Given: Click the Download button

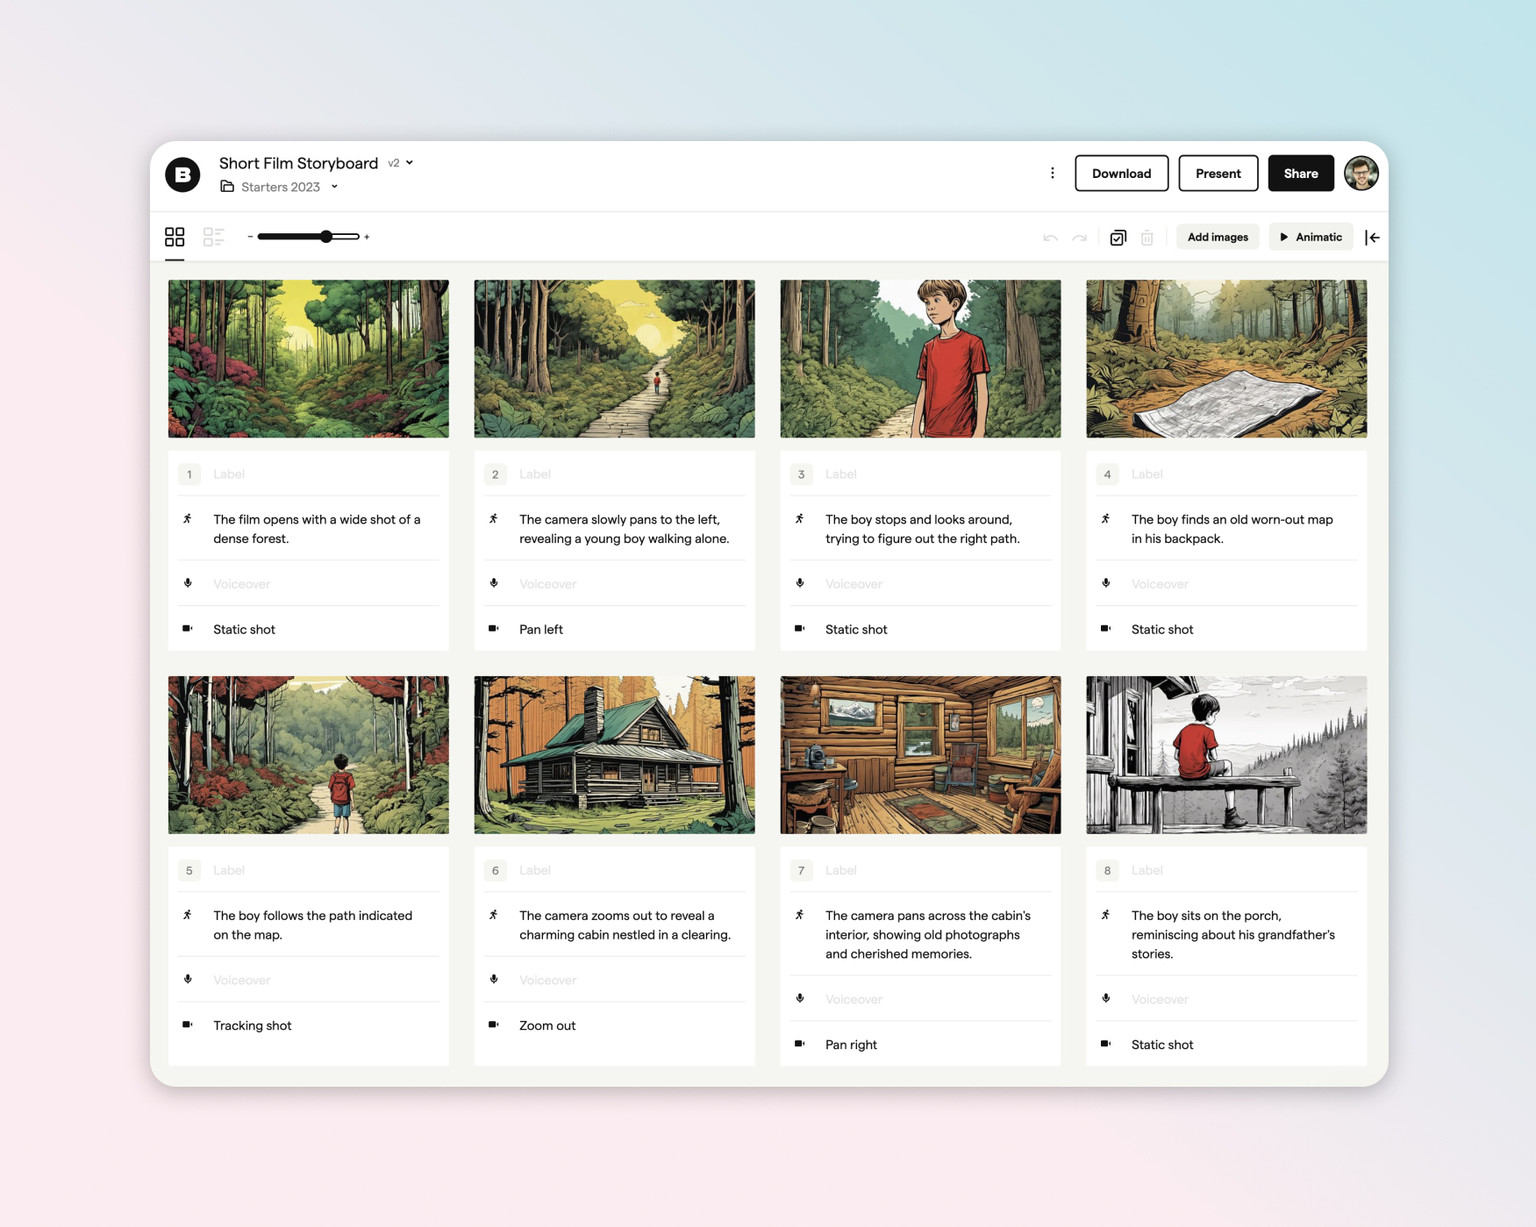Looking at the screenshot, I should pyautogui.click(x=1120, y=173).
